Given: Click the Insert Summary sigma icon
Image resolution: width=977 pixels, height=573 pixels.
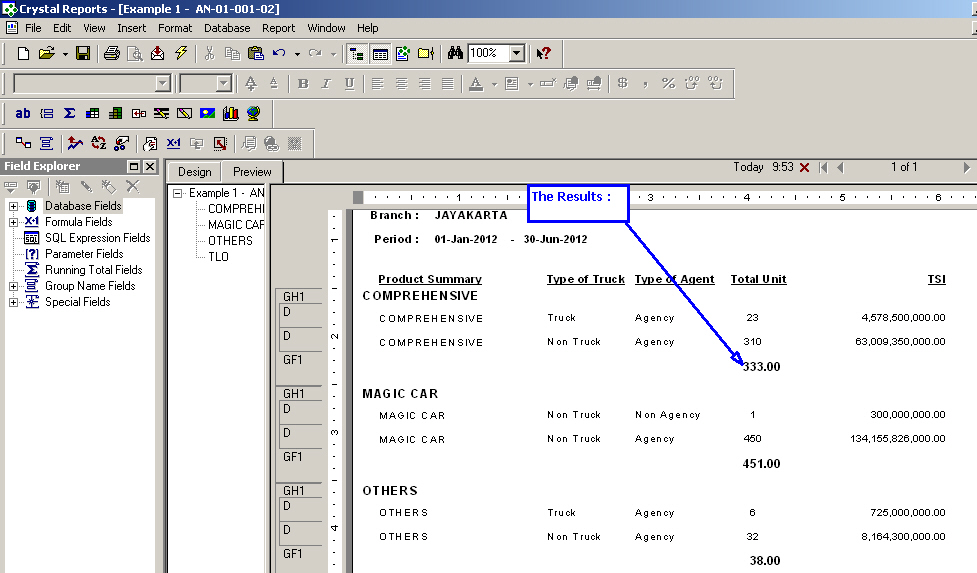Looking at the screenshot, I should 69,113.
